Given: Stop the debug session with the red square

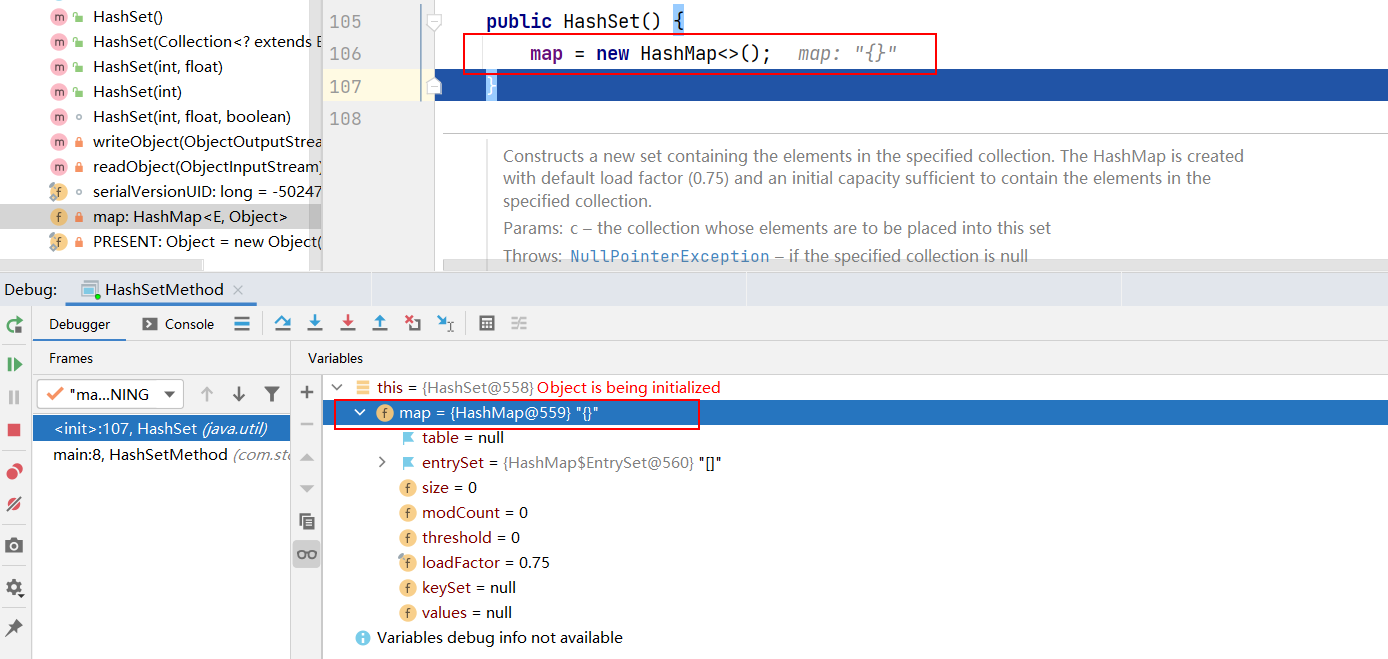Looking at the screenshot, I should 14,430.
